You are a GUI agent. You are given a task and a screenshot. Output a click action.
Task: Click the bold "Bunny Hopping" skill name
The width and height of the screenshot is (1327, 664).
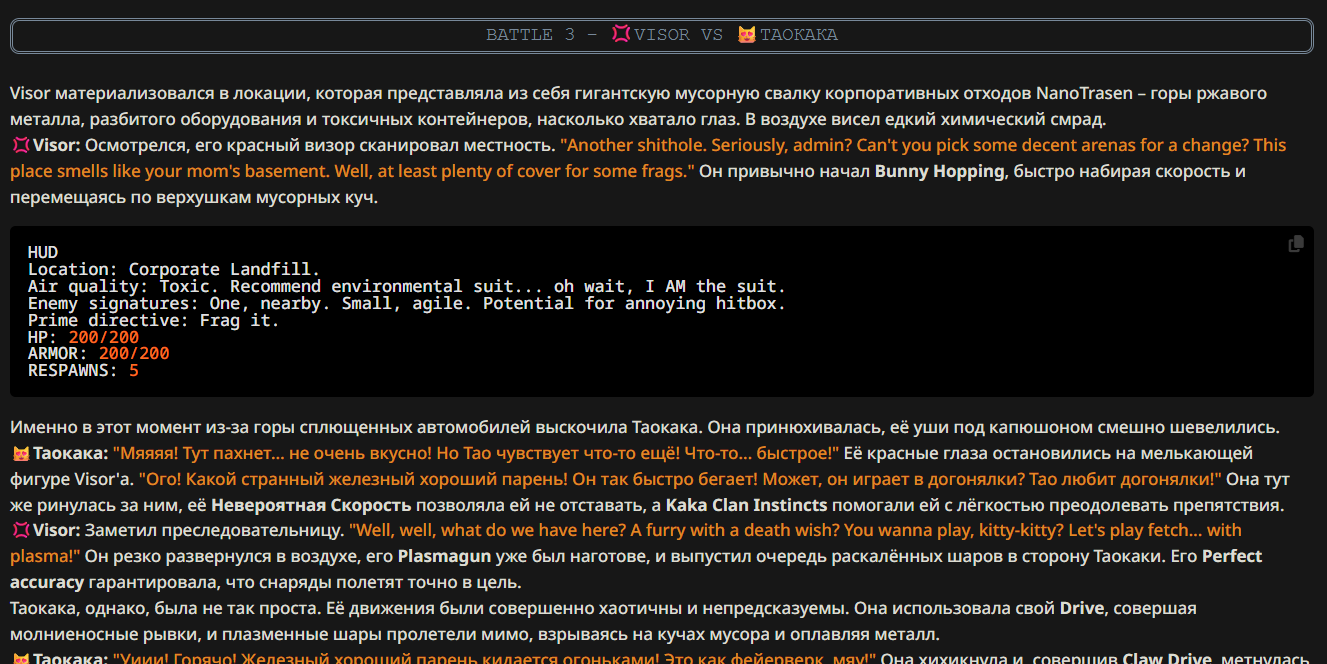939,172
